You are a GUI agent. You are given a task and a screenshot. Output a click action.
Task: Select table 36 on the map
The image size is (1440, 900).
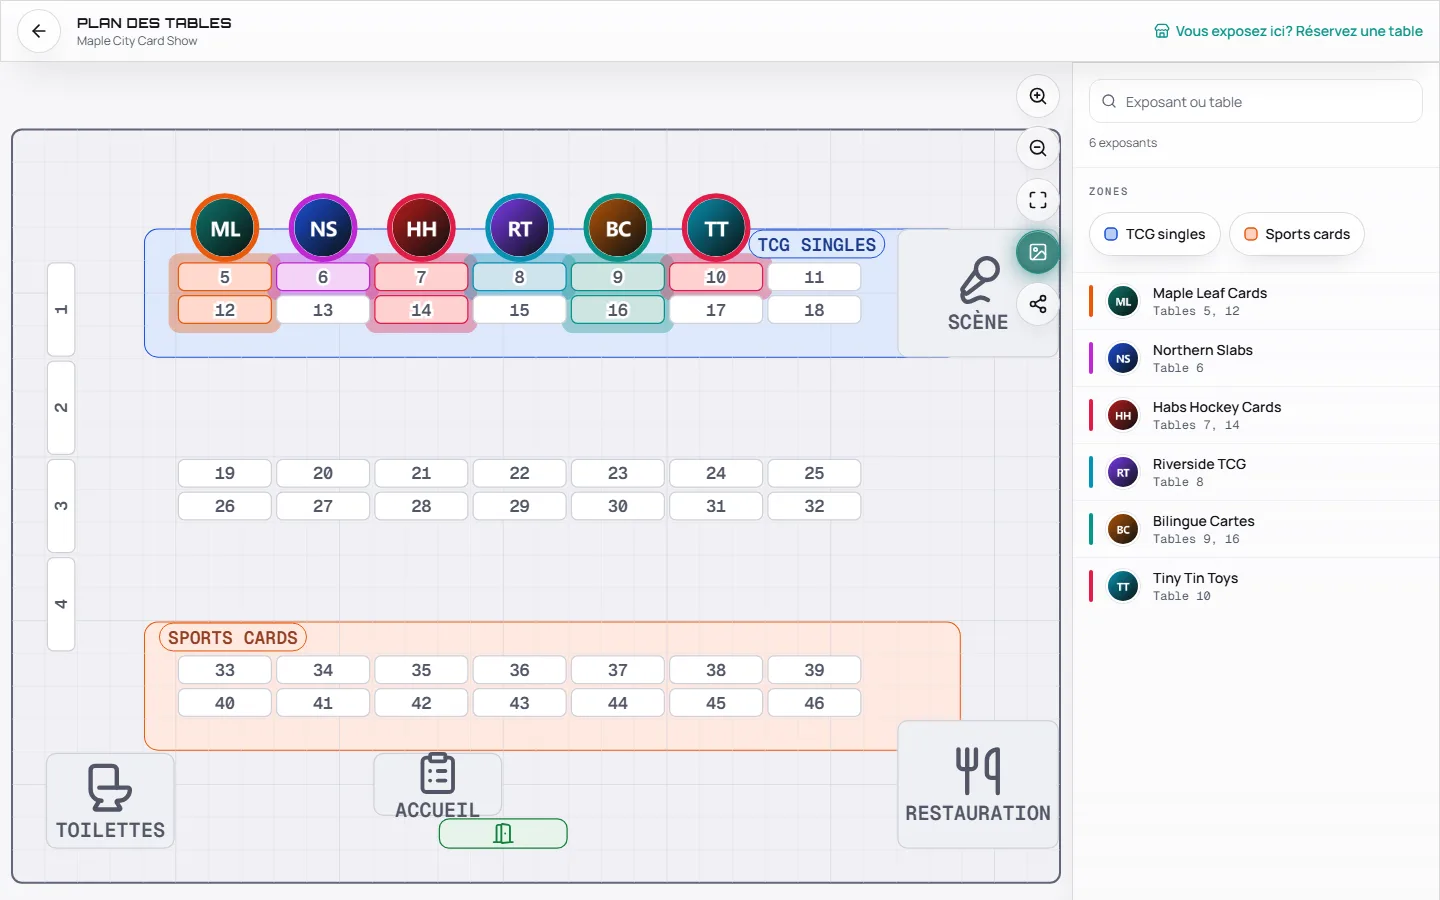[x=519, y=670]
